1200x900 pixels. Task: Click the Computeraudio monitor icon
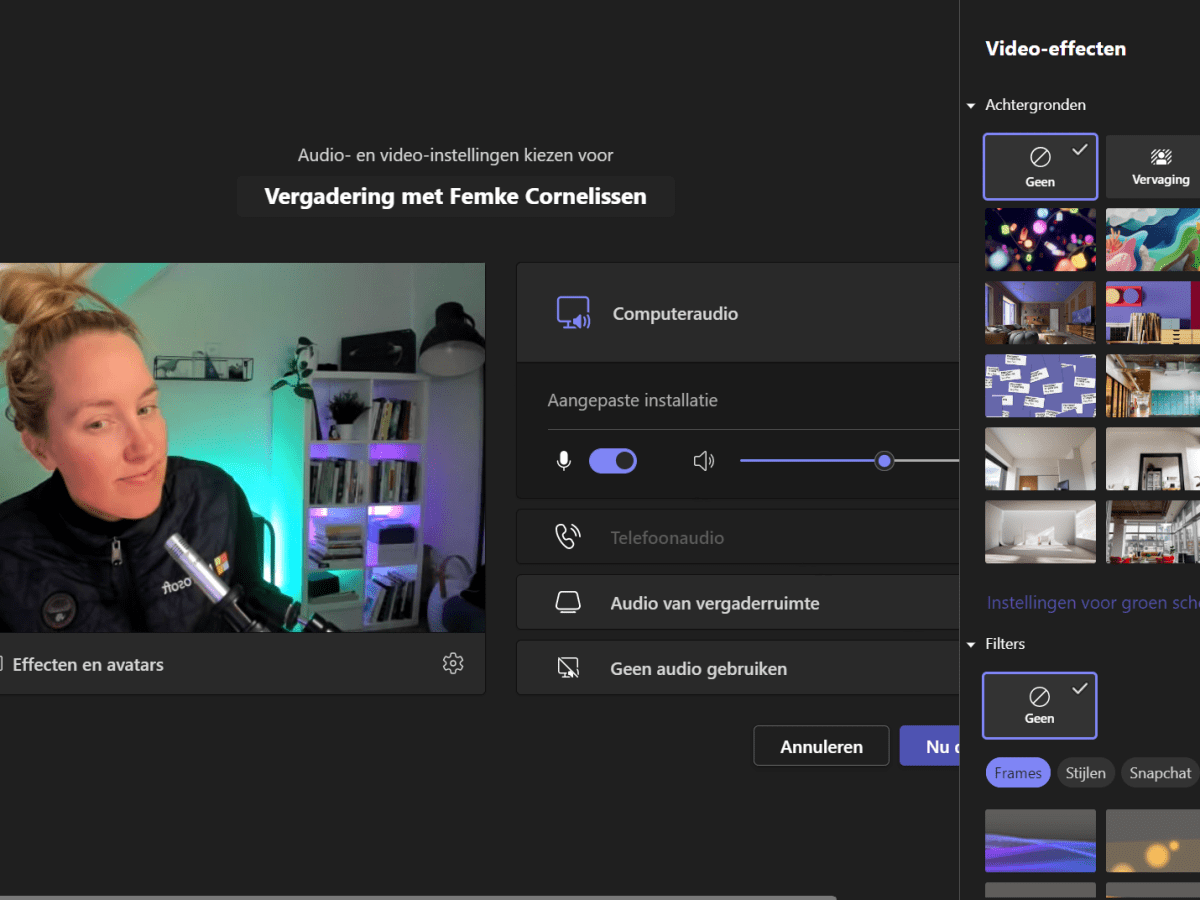click(574, 313)
